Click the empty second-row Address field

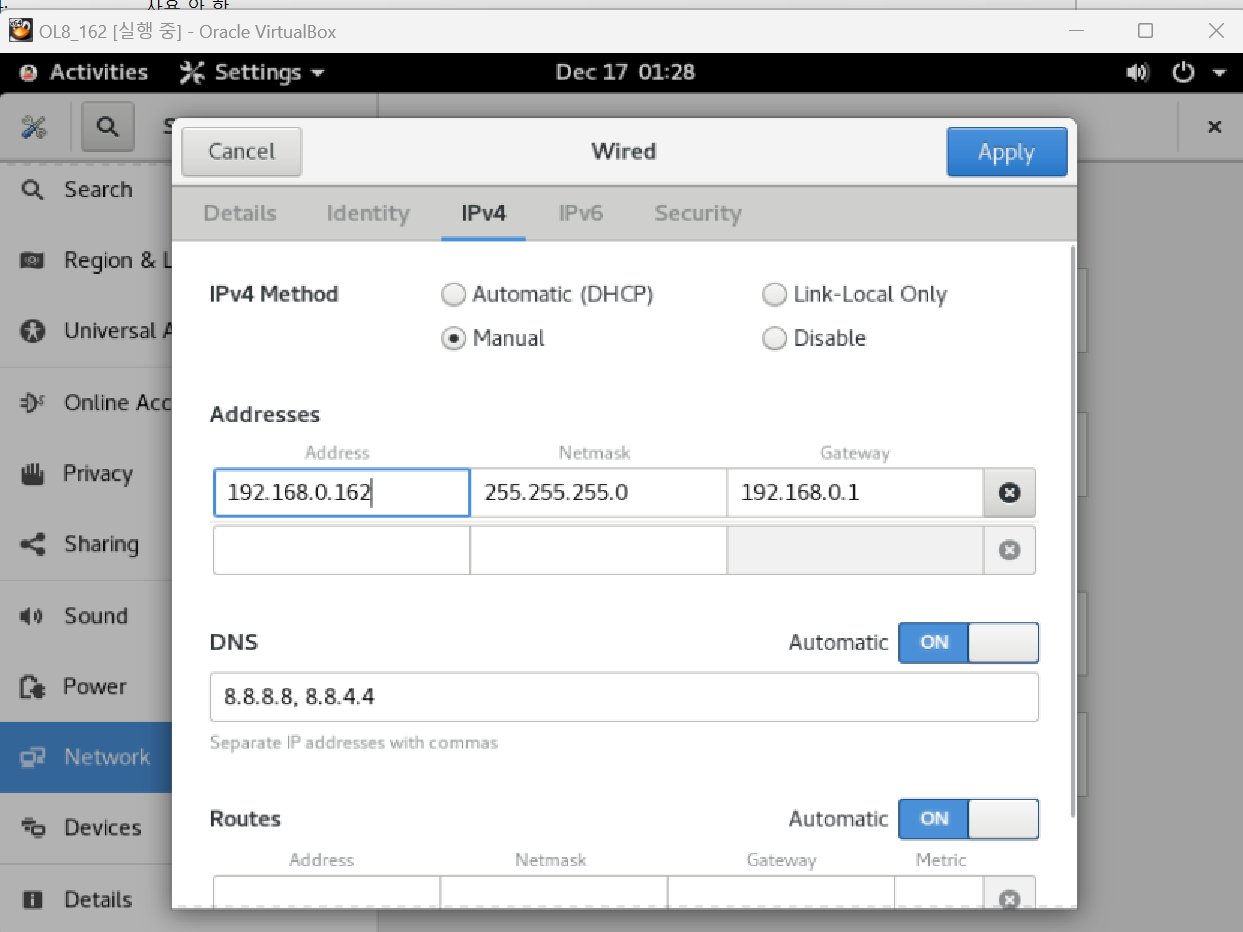342,550
